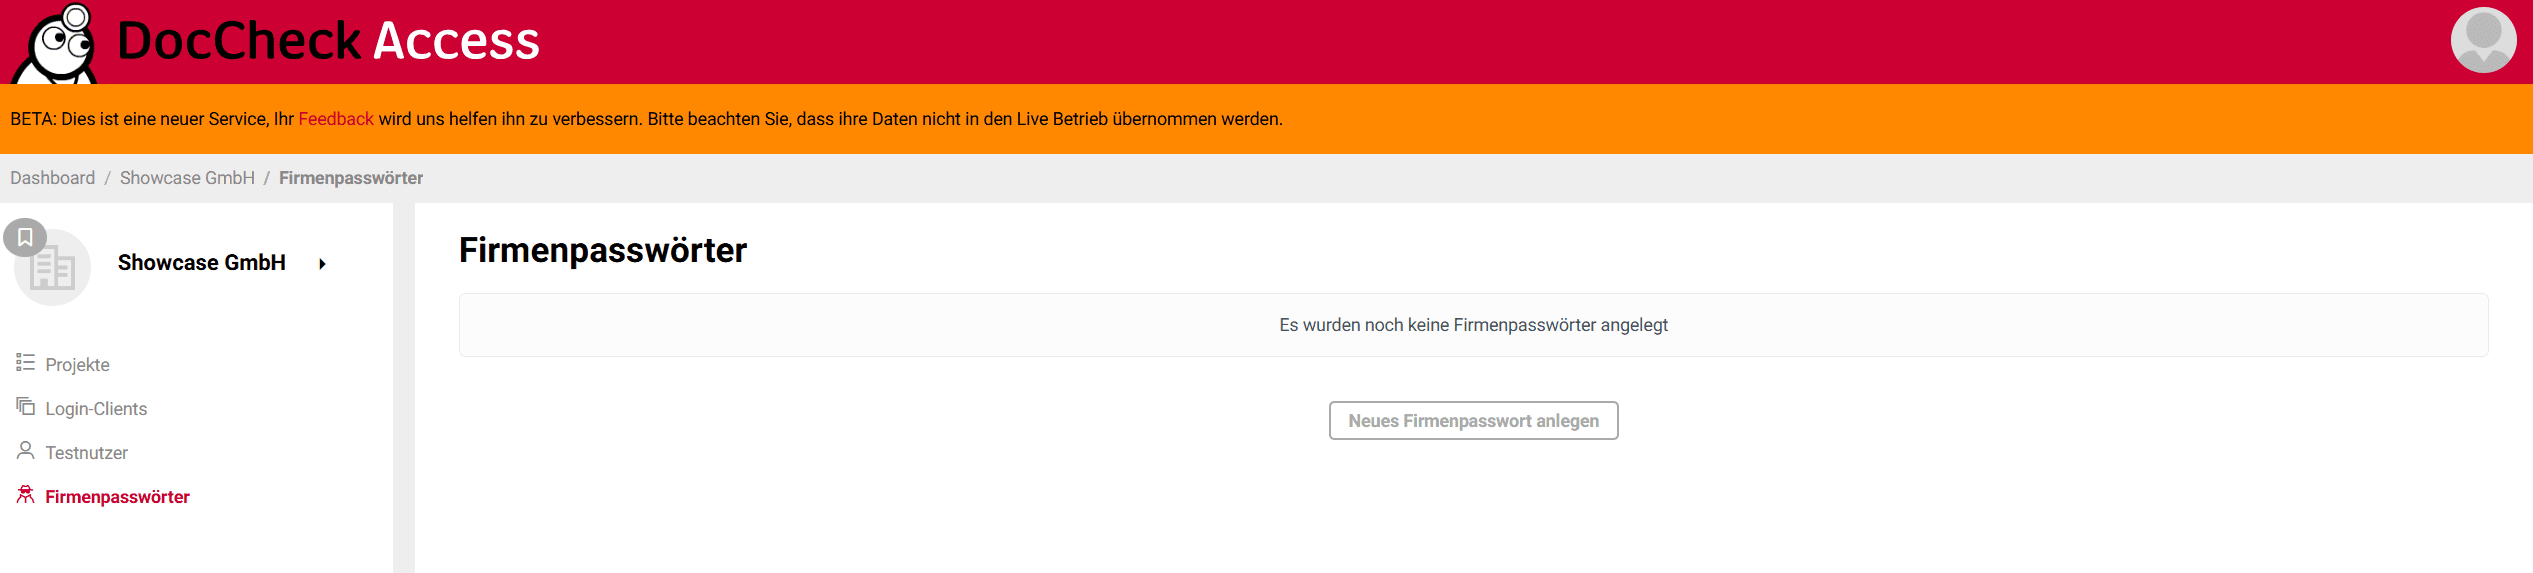Screen dimensions: 2533x573
Task: Open the user profile avatar menu
Action: (2483, 40)
